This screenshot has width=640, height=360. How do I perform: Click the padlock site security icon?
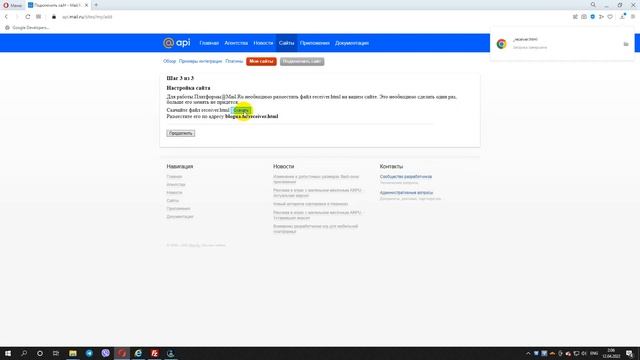(53, 17)
